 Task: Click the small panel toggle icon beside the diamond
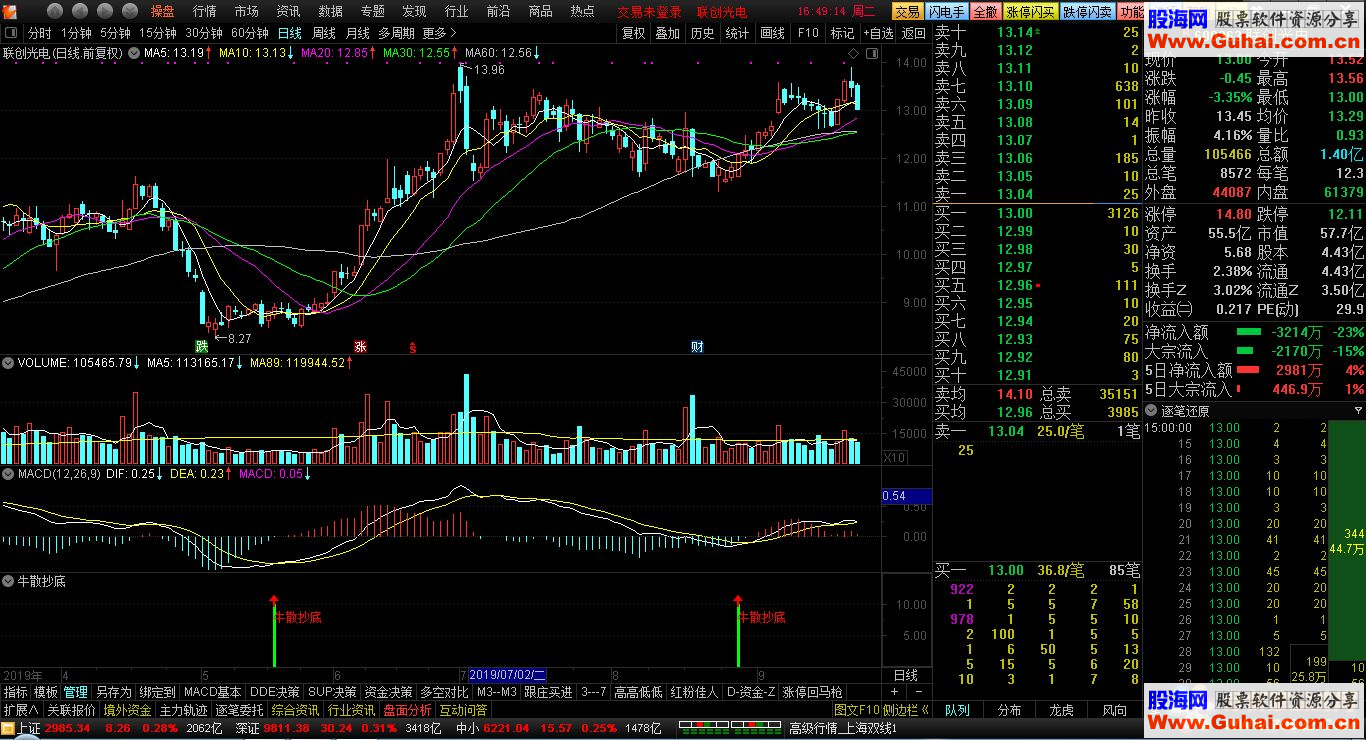point(870,52)
